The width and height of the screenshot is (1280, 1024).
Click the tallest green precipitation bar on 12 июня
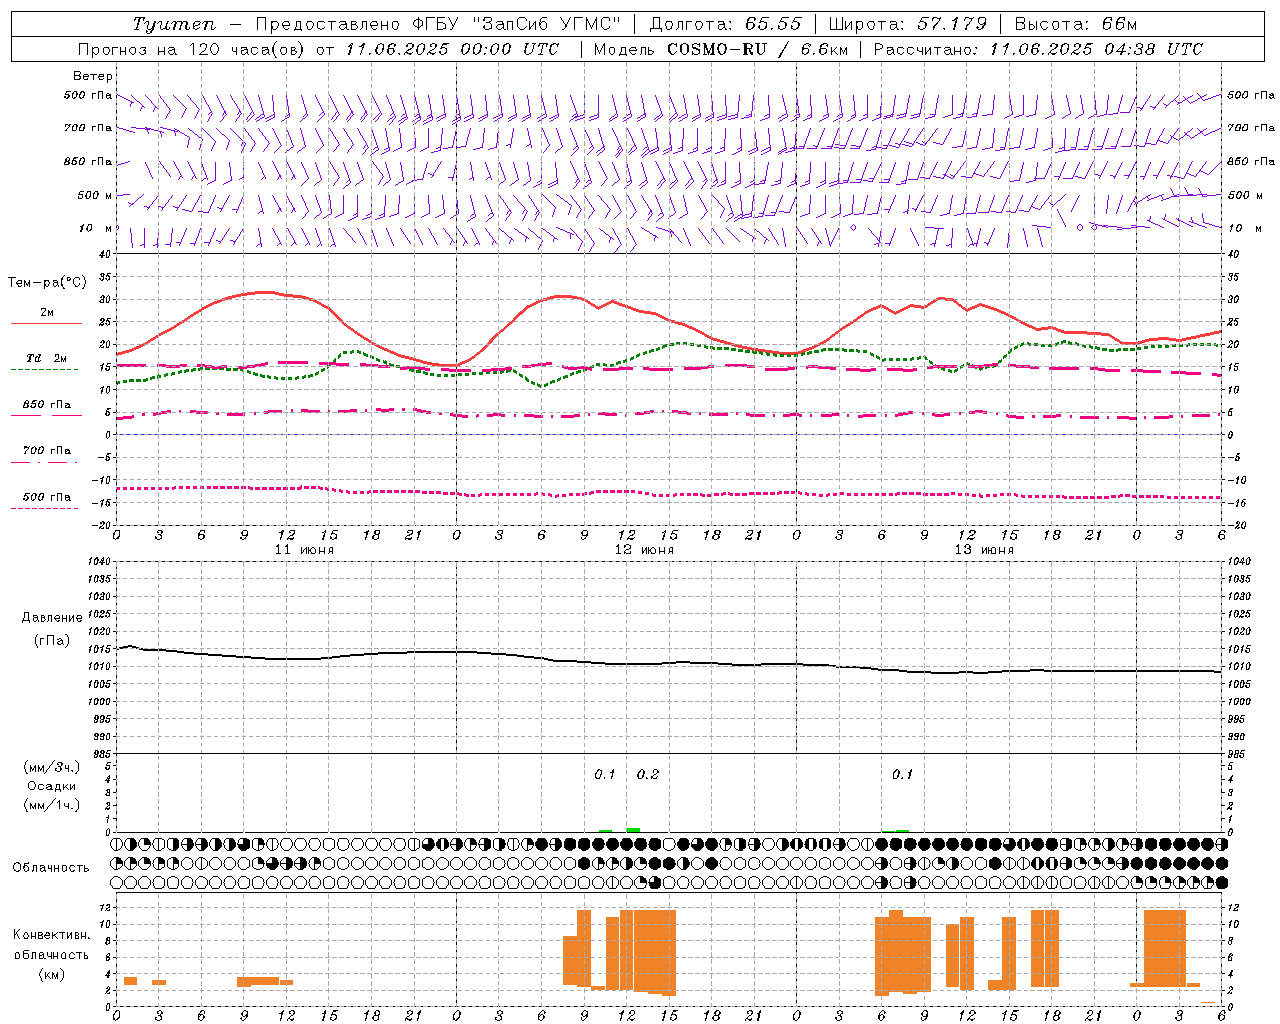coord(633,829)
